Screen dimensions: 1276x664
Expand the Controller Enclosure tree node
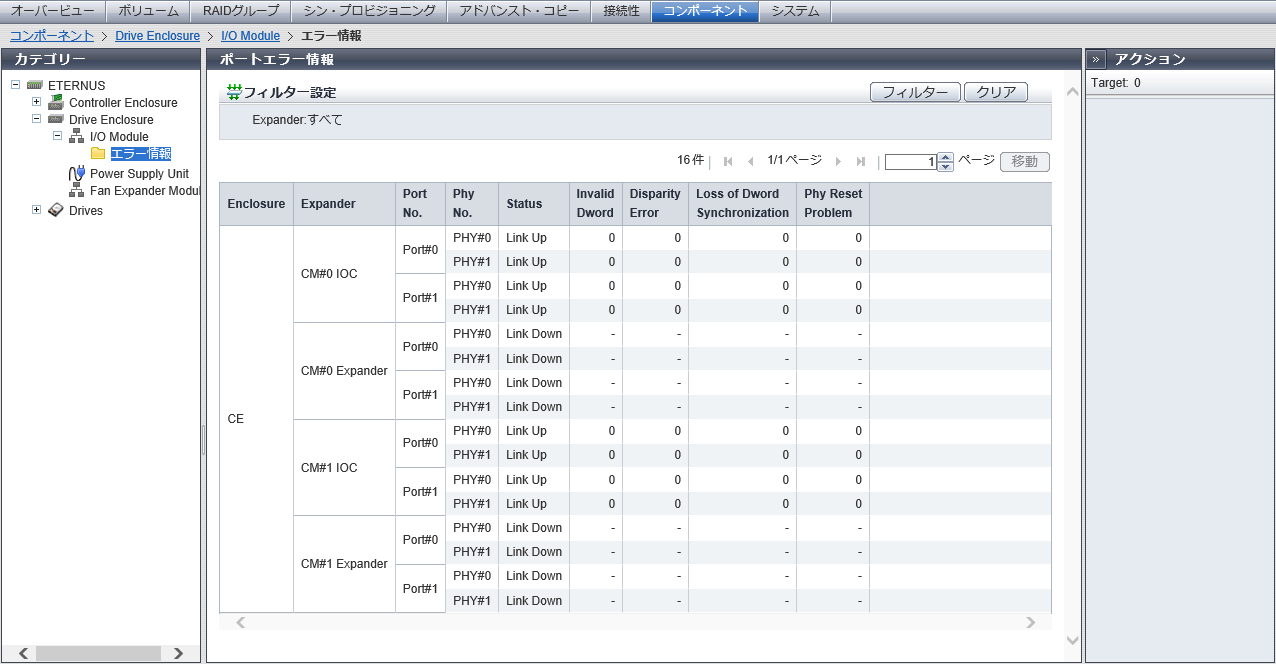pos(37,102)
